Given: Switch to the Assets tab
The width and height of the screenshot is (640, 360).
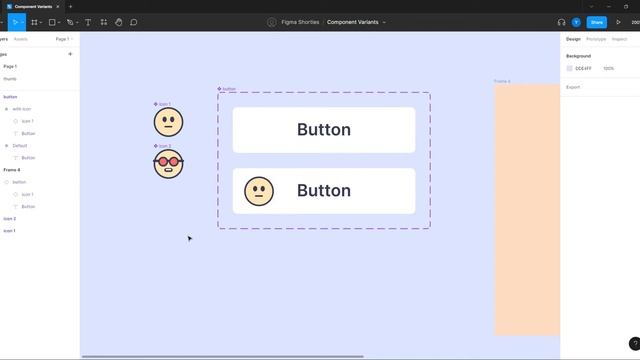Looking at the screenshot, I should pyautogui.click(x=20, y=39).
